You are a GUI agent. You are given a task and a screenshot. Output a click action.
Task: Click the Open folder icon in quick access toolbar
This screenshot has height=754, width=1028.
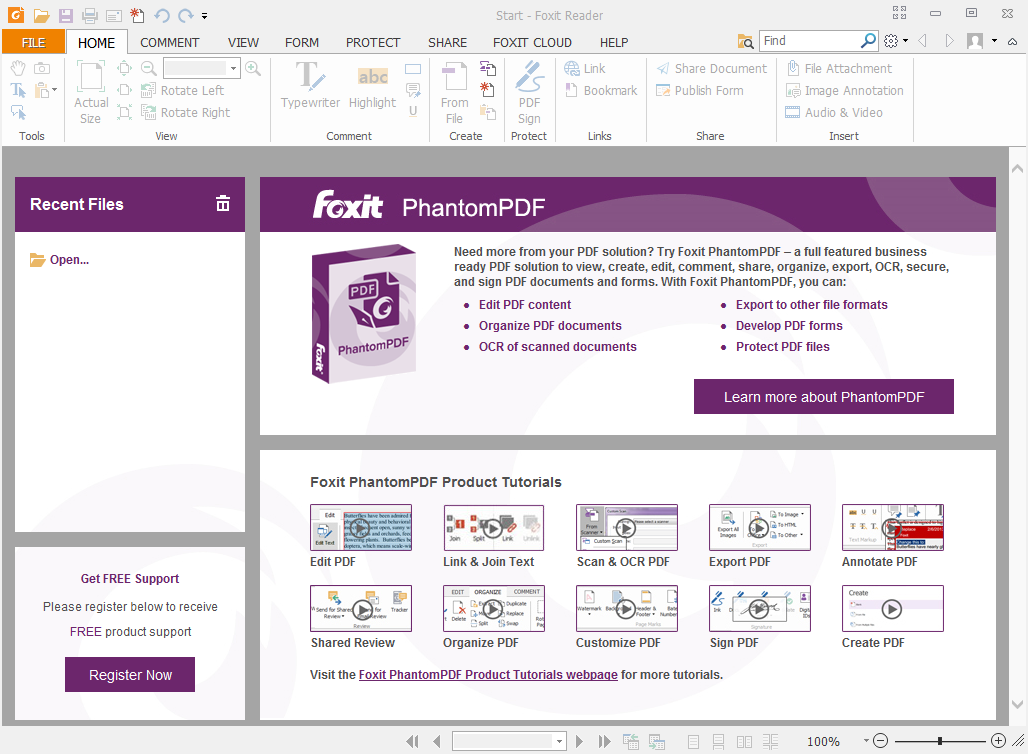click(x=41, y=15)
